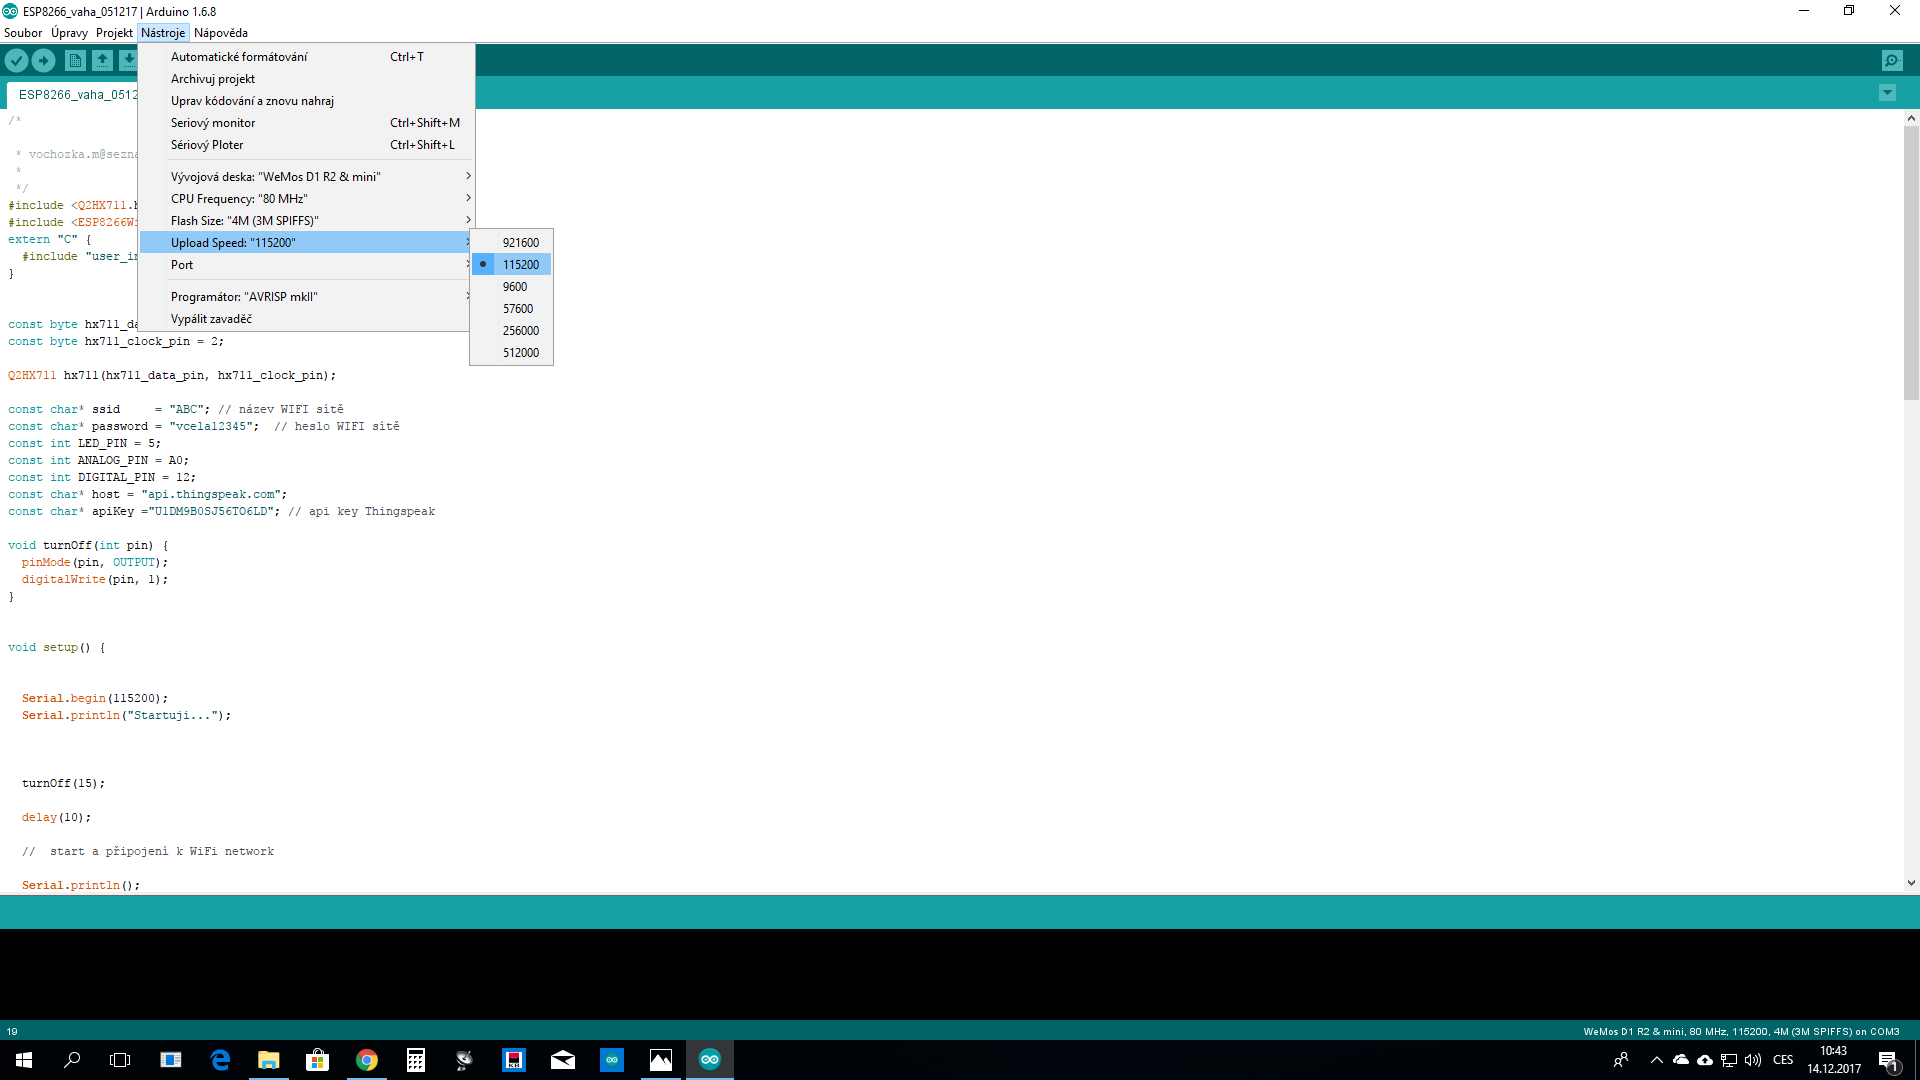Open the Soubor menu

23,33
